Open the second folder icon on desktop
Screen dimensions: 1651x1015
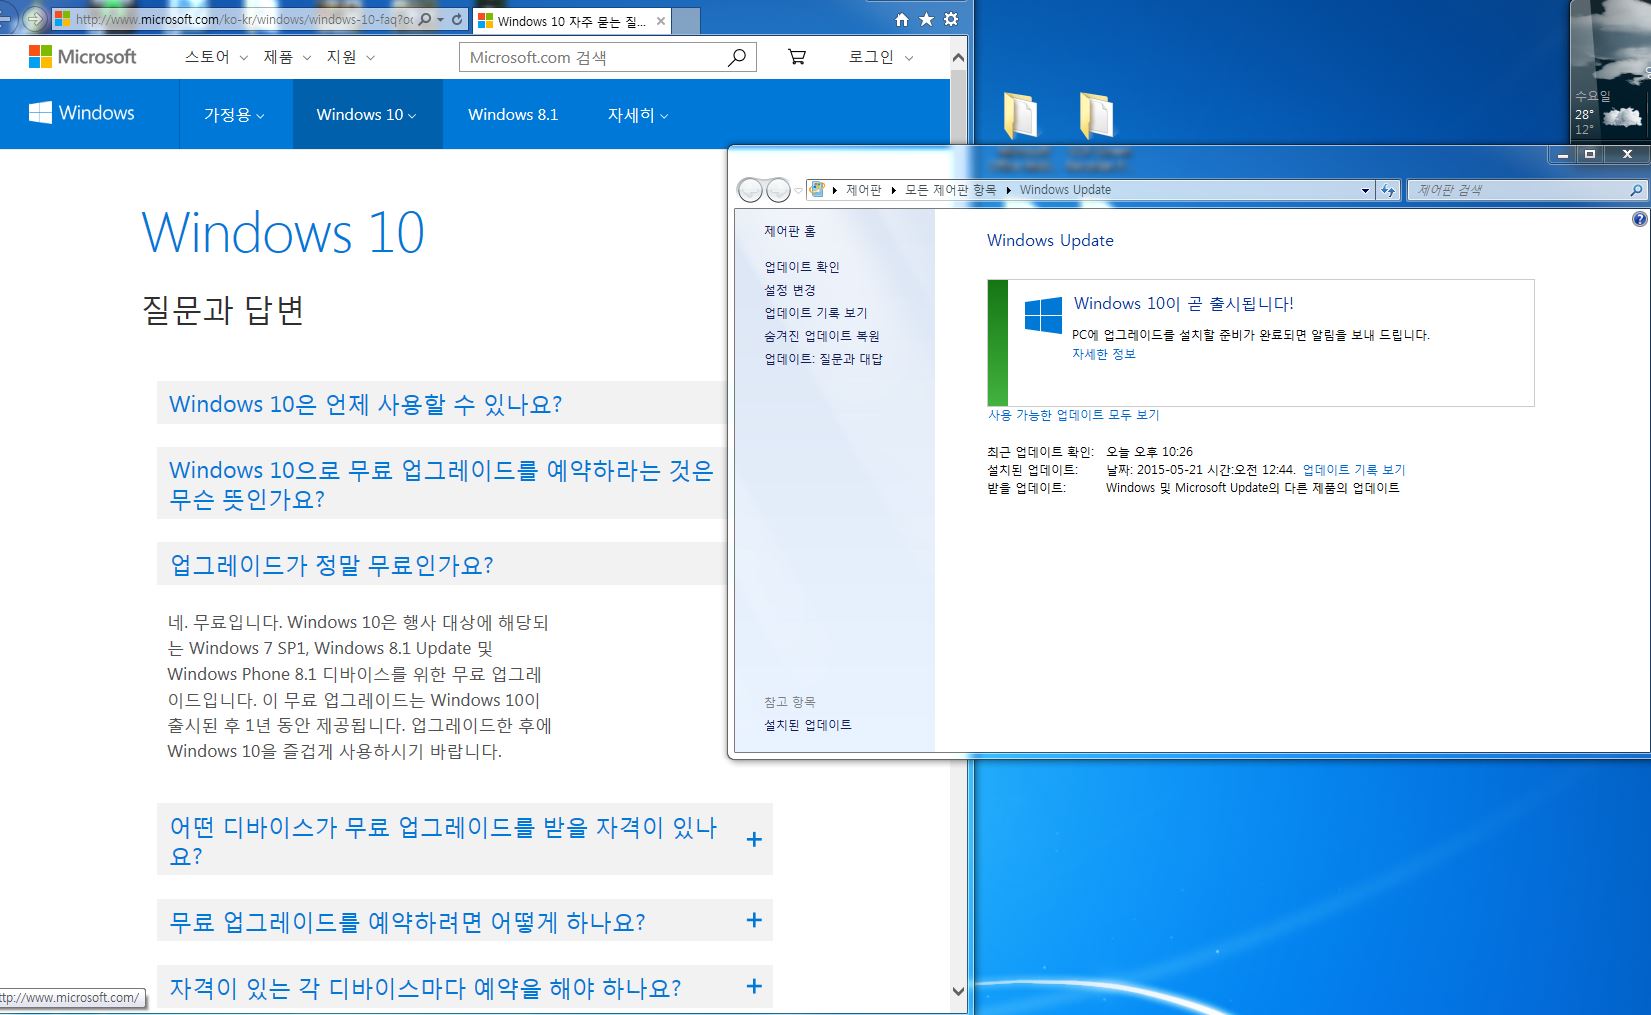(1097, 116)
